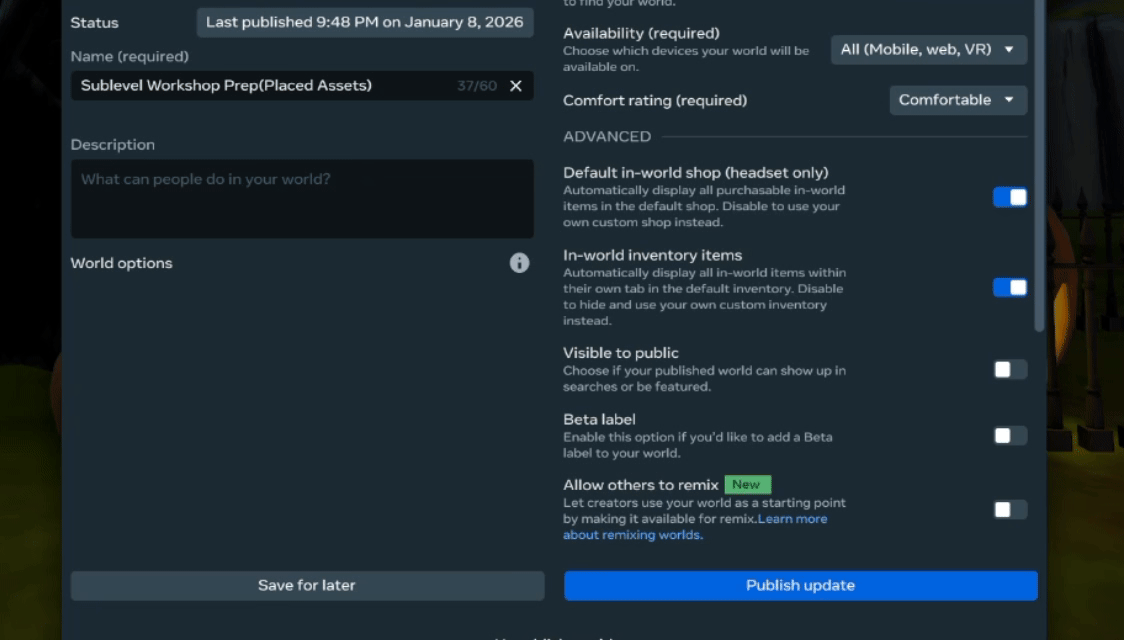Open the Learn more about remixing link

pyautogui.click(x=792, y=519)
